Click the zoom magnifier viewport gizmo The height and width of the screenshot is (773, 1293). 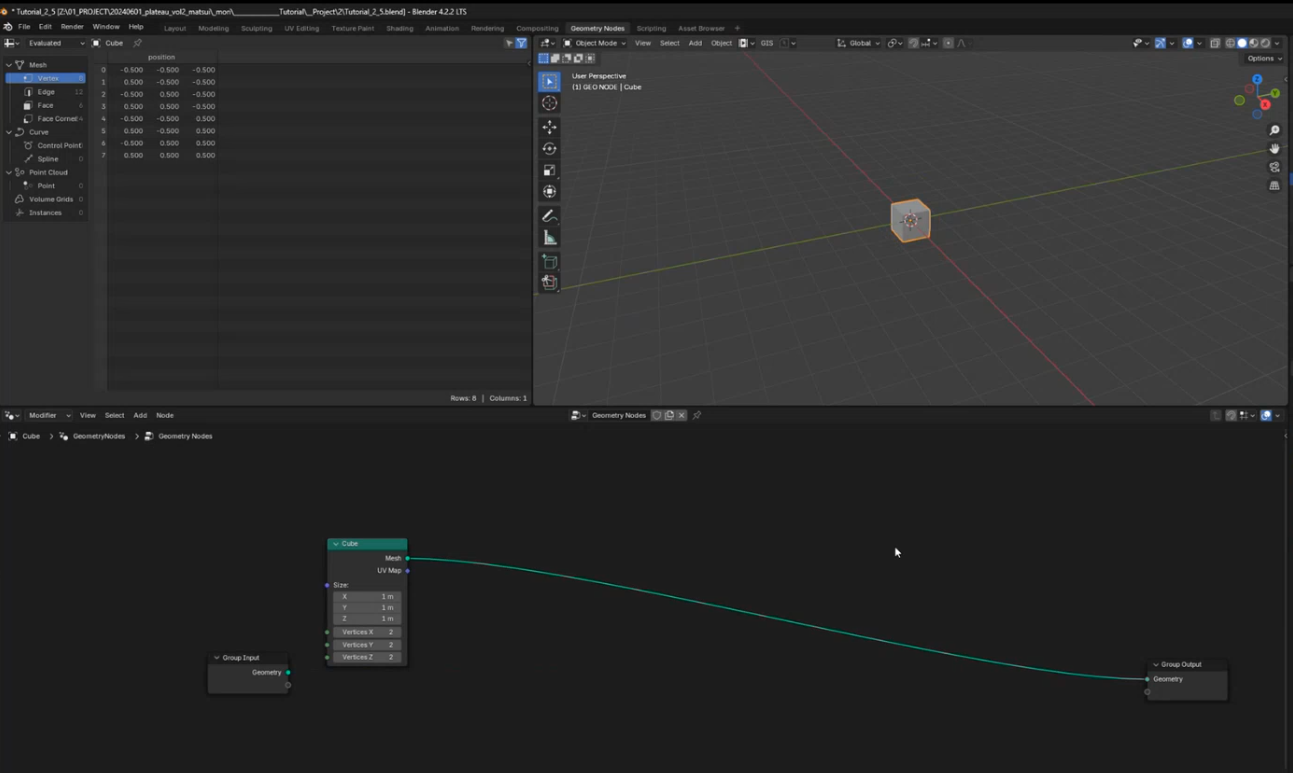(x=1274, y=131)
